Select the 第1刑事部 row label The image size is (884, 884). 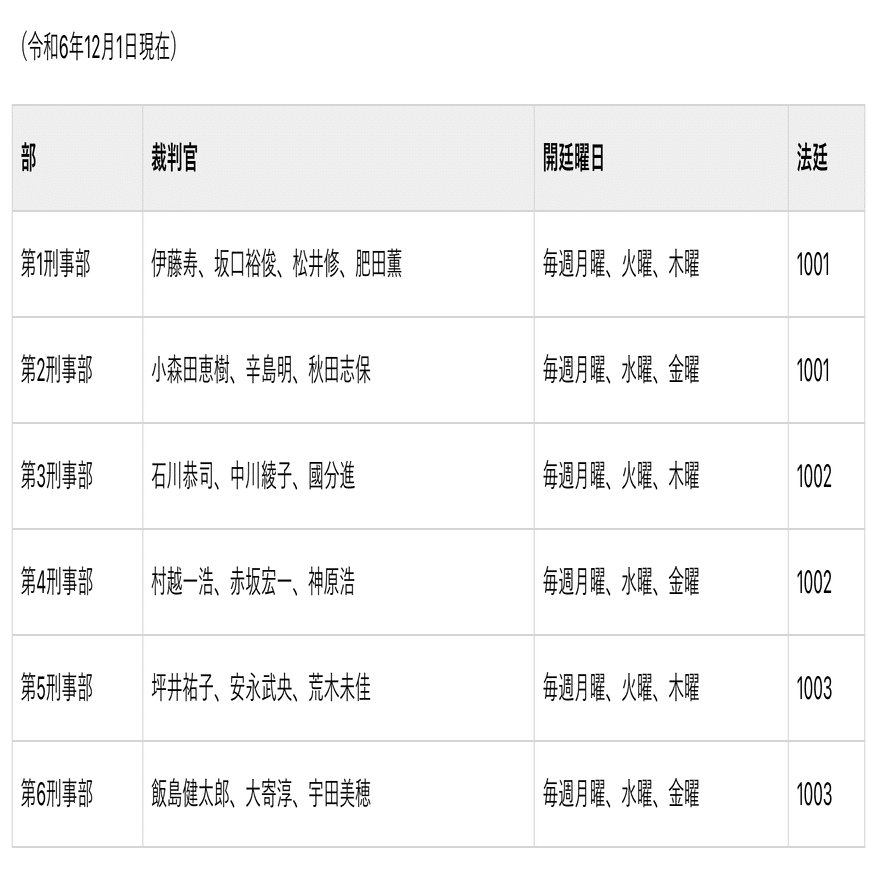pos(57,265)
